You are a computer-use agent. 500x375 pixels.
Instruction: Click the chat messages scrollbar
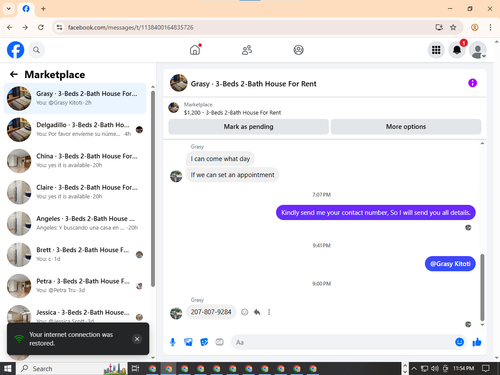click(482, 287)
